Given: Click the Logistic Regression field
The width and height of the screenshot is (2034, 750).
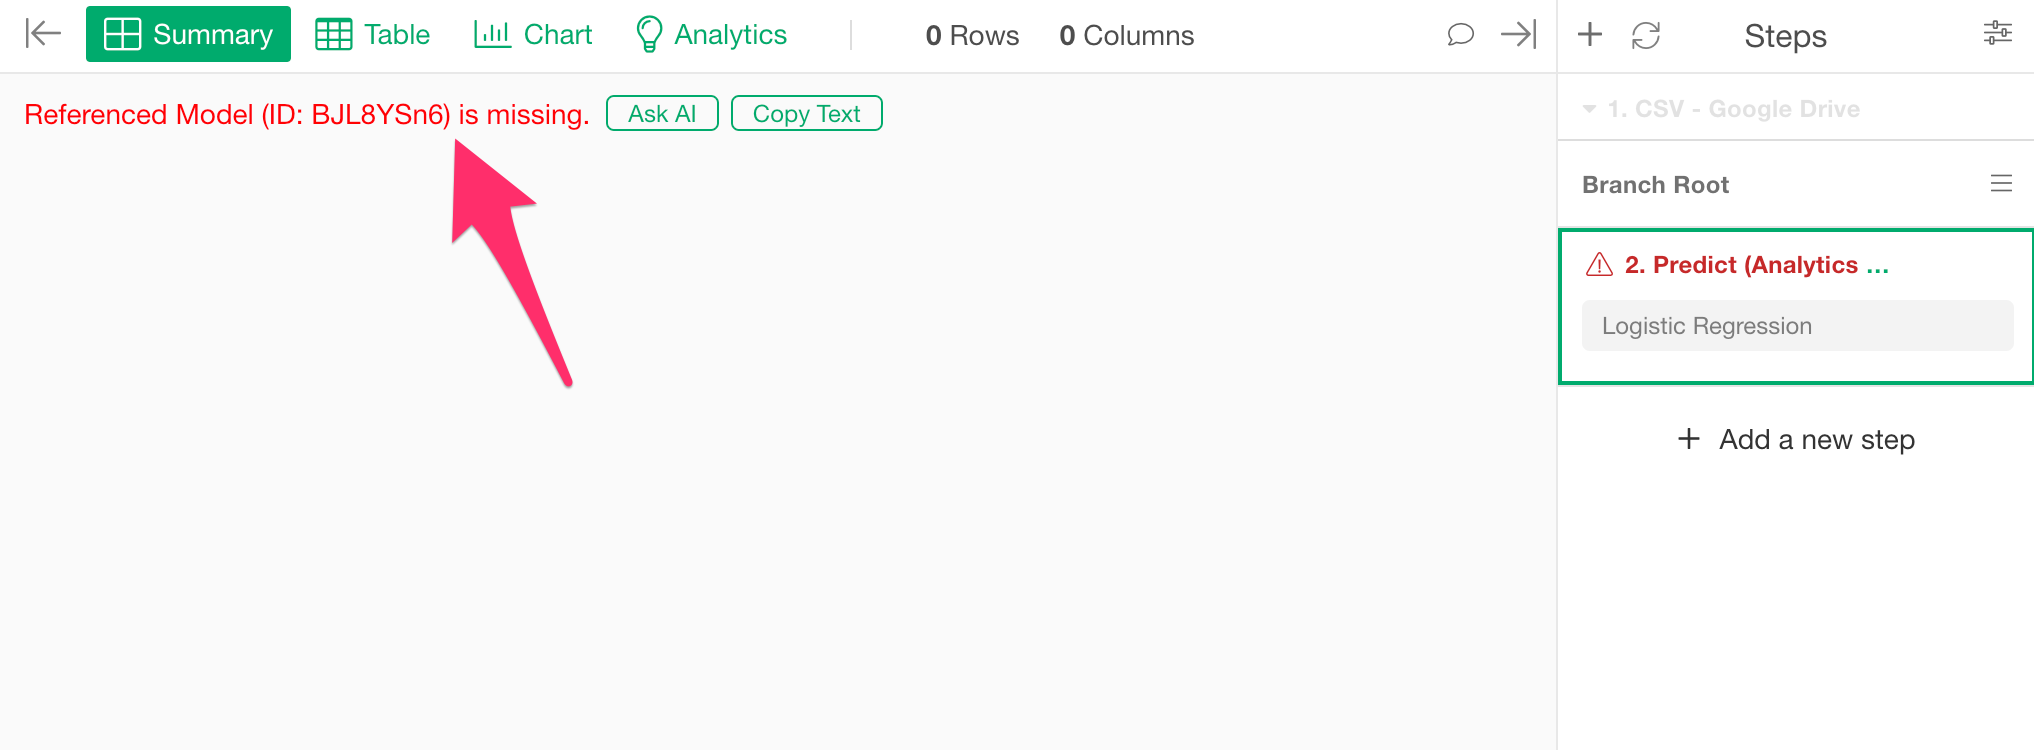Looking at the screenshot, I should pyautogui.click(x=1797, y=326).
